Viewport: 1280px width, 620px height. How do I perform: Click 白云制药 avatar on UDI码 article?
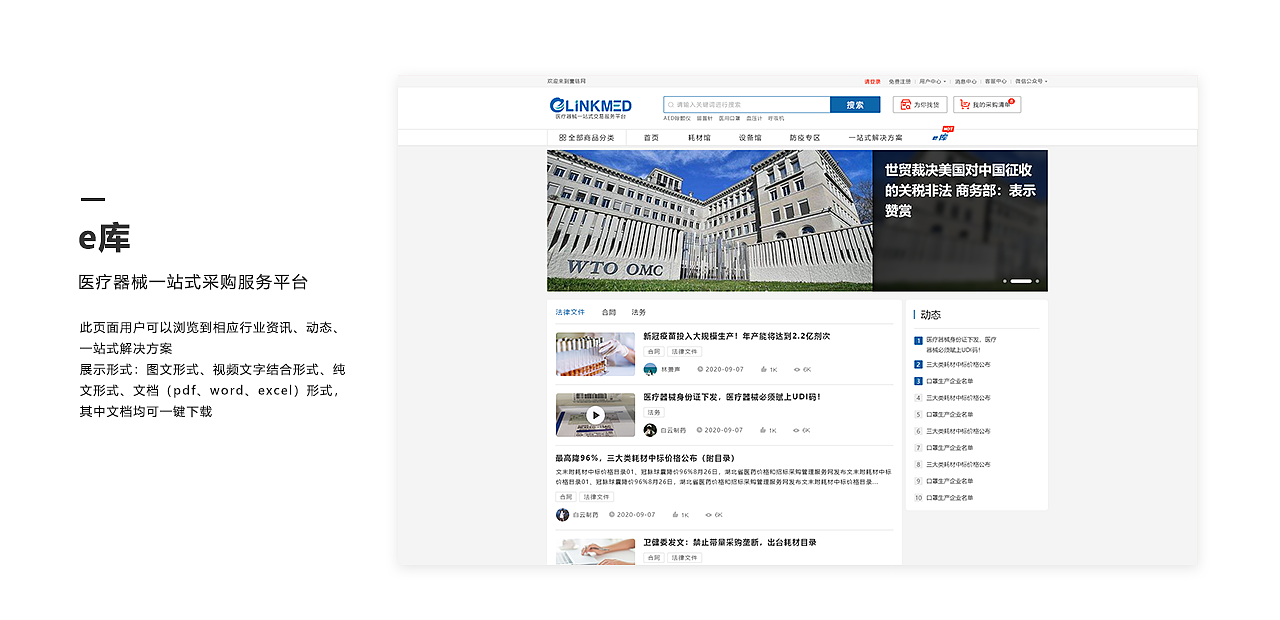click(x=650, y=430)
